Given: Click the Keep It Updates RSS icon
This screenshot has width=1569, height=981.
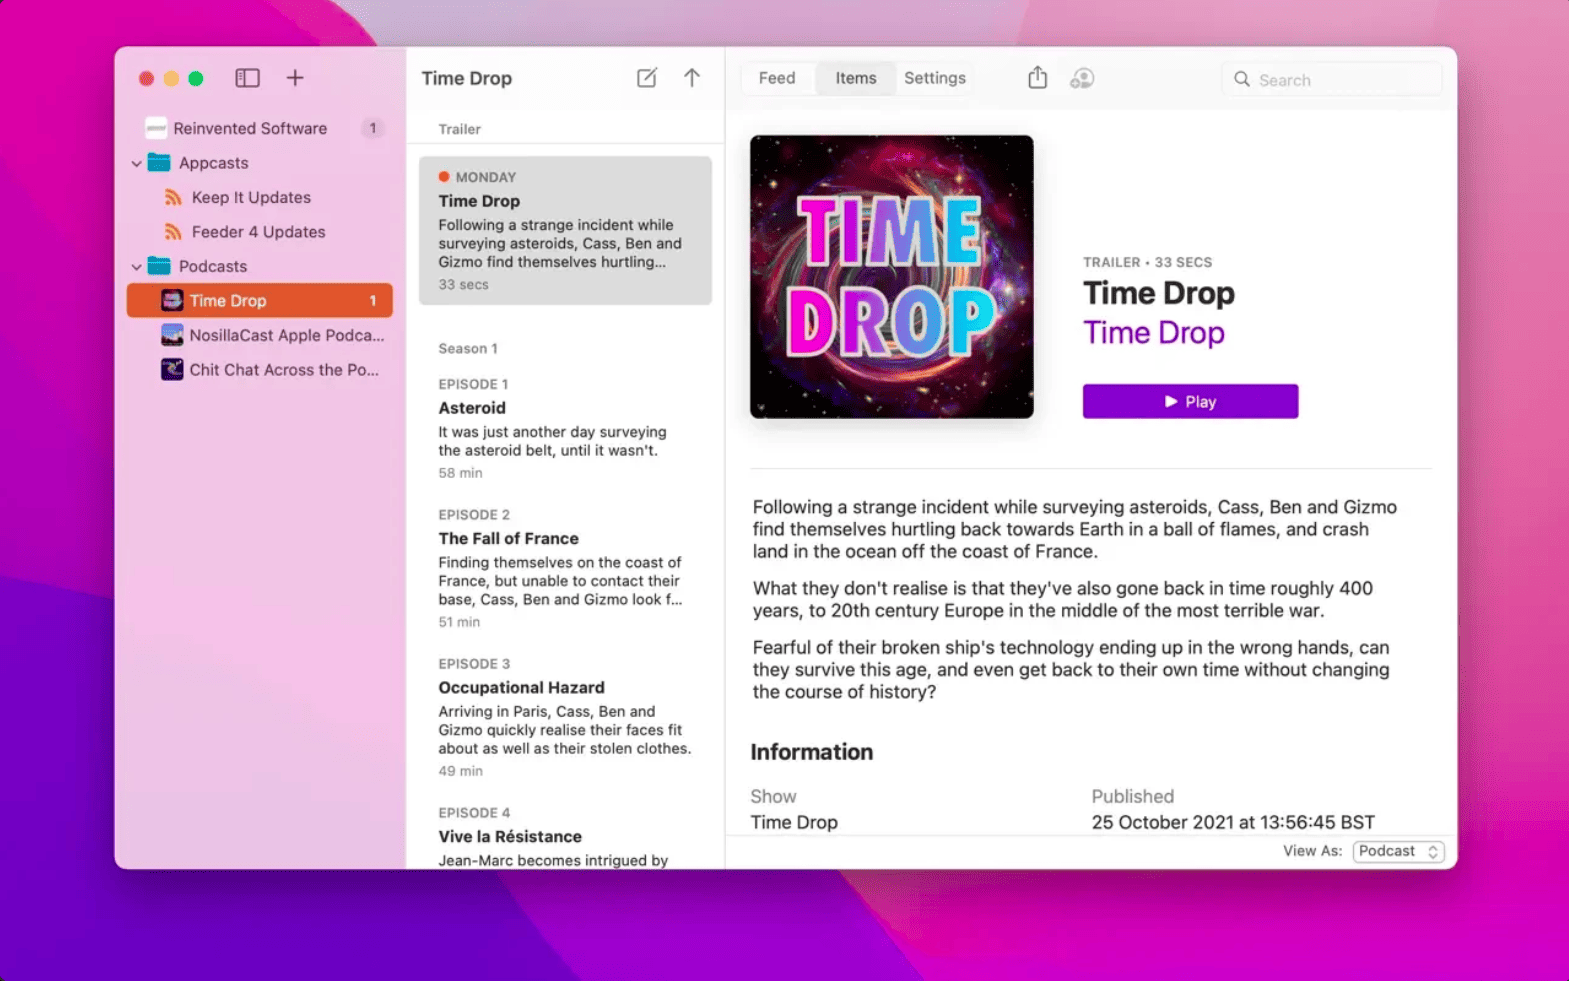Looking at the screenshot, I should click(x=173, y=197).
